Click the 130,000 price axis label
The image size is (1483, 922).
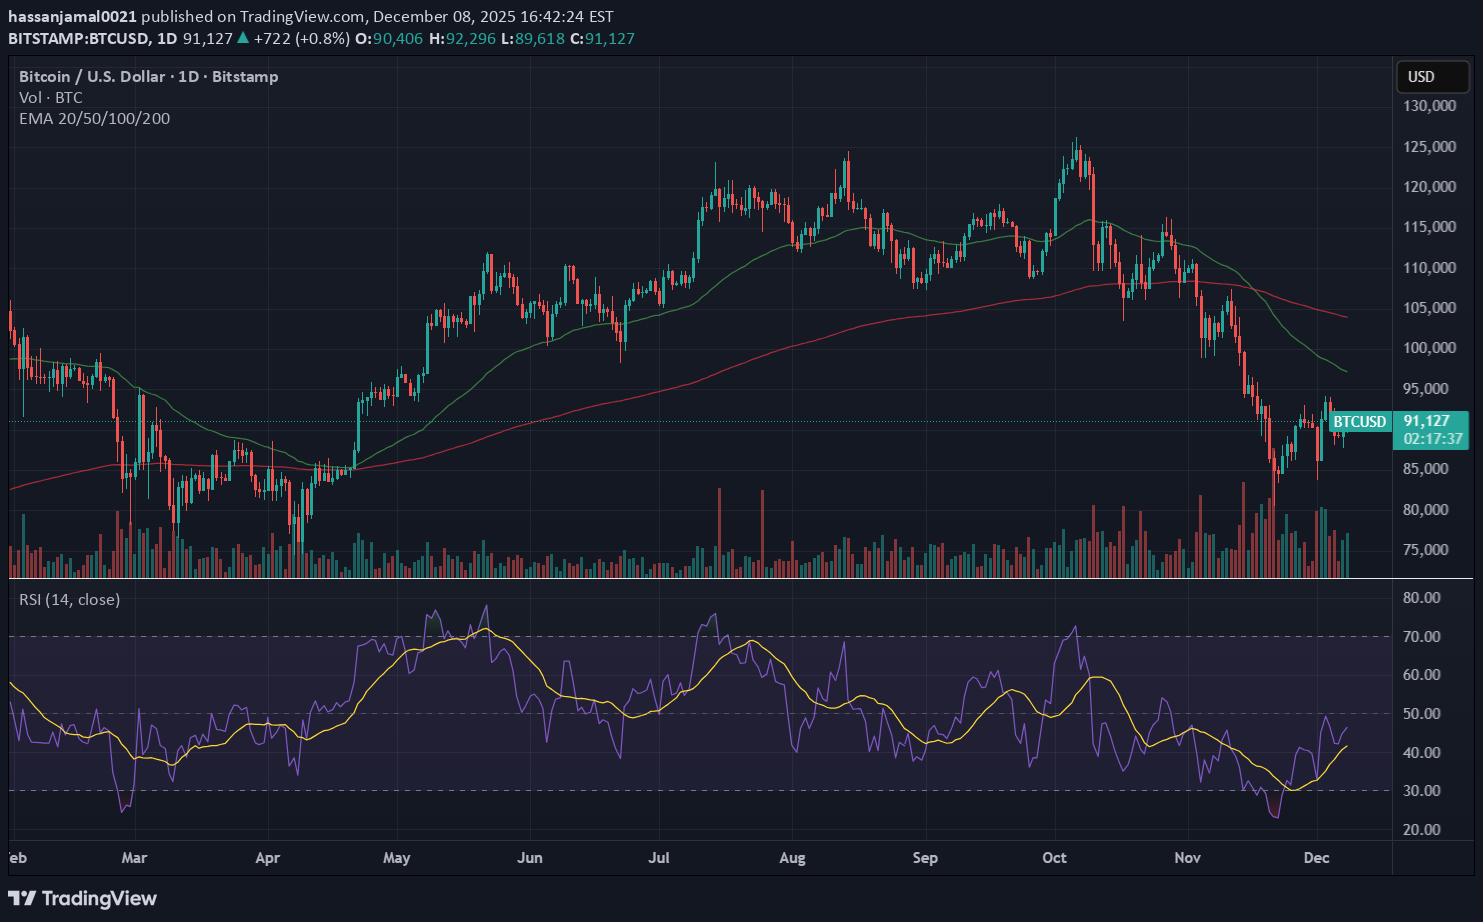(1429, 106)
